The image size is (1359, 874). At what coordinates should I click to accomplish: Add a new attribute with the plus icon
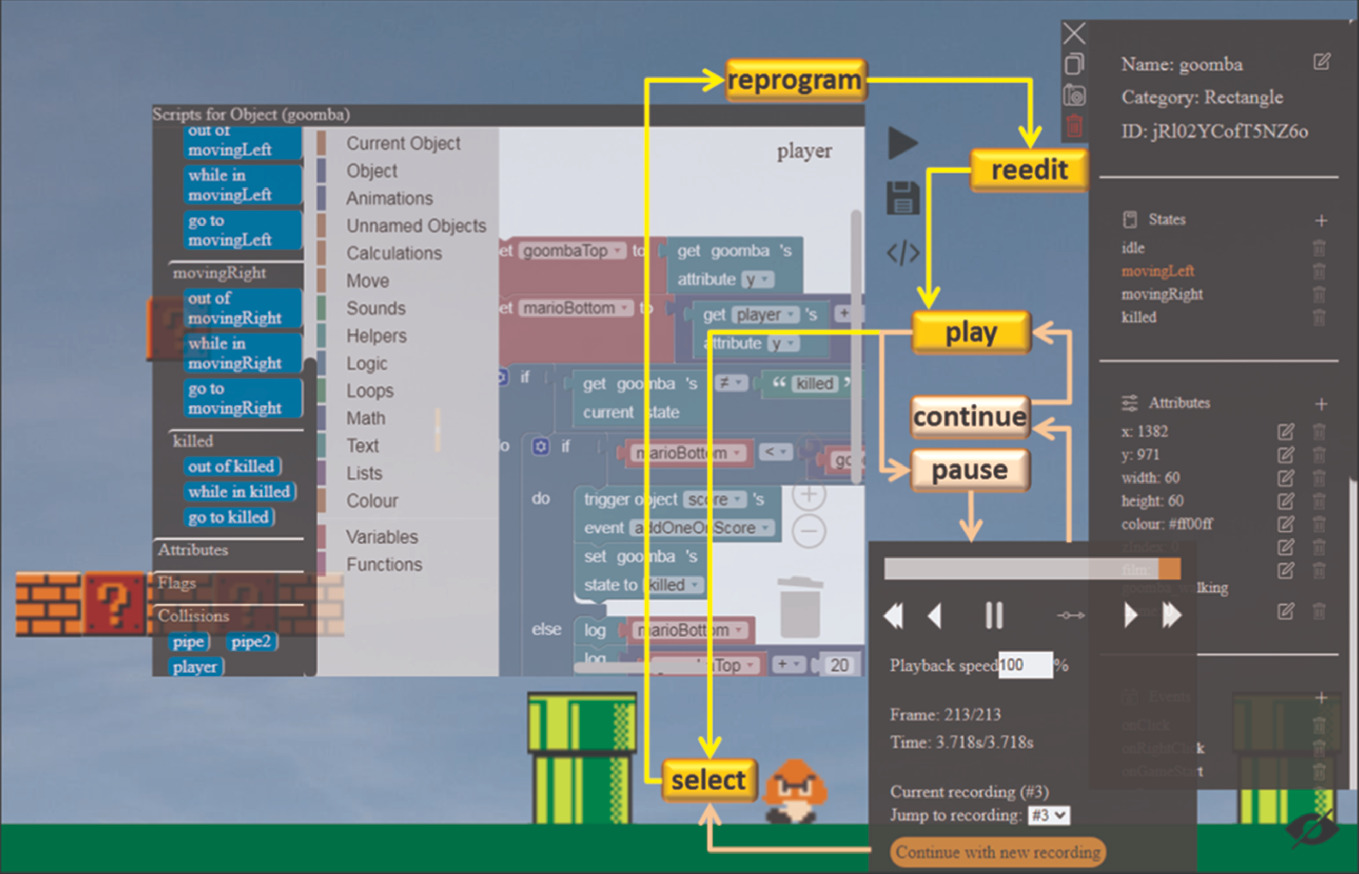click(x=1321, y=404)
